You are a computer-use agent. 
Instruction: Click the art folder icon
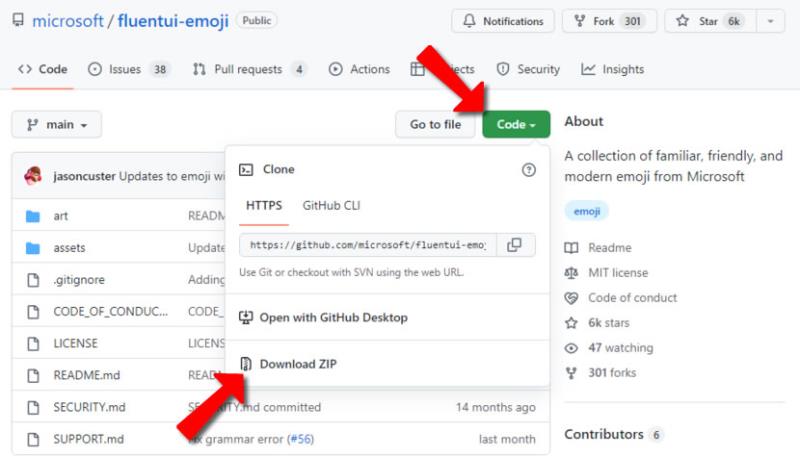click(33, 216)
